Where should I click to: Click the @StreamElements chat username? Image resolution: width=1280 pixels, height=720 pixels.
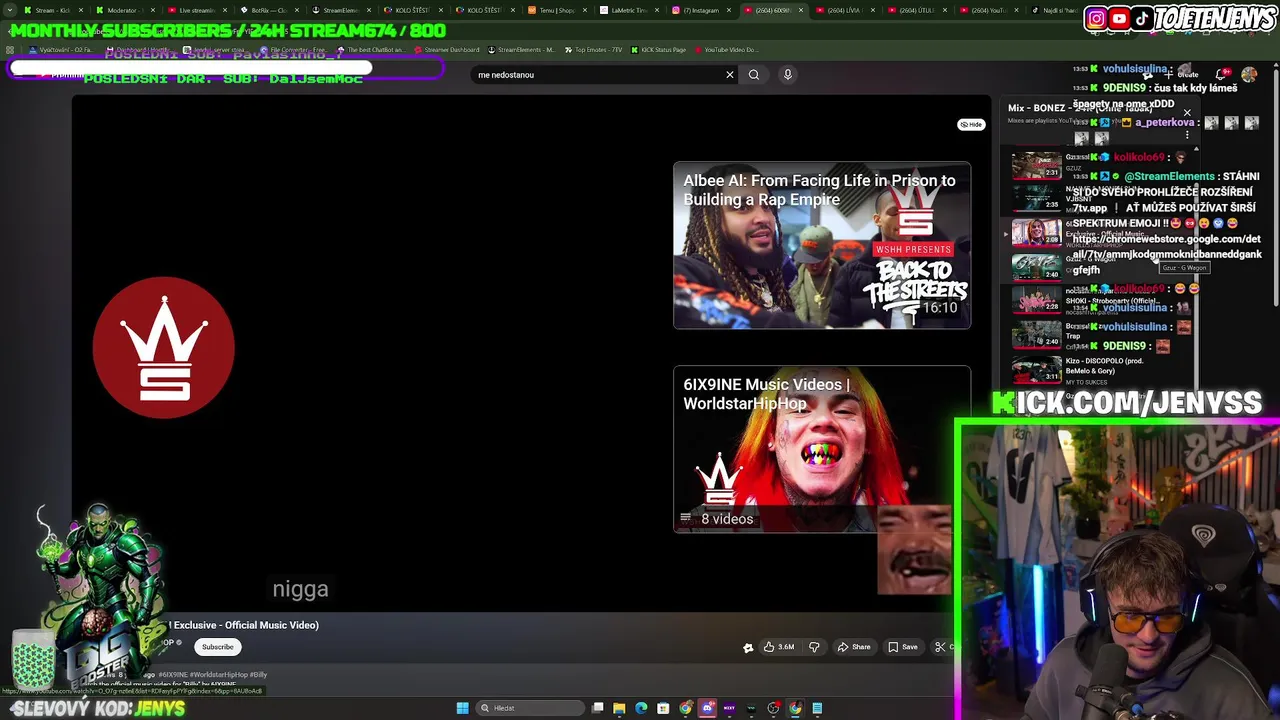pyautogui.click(x=1169, y=176)
